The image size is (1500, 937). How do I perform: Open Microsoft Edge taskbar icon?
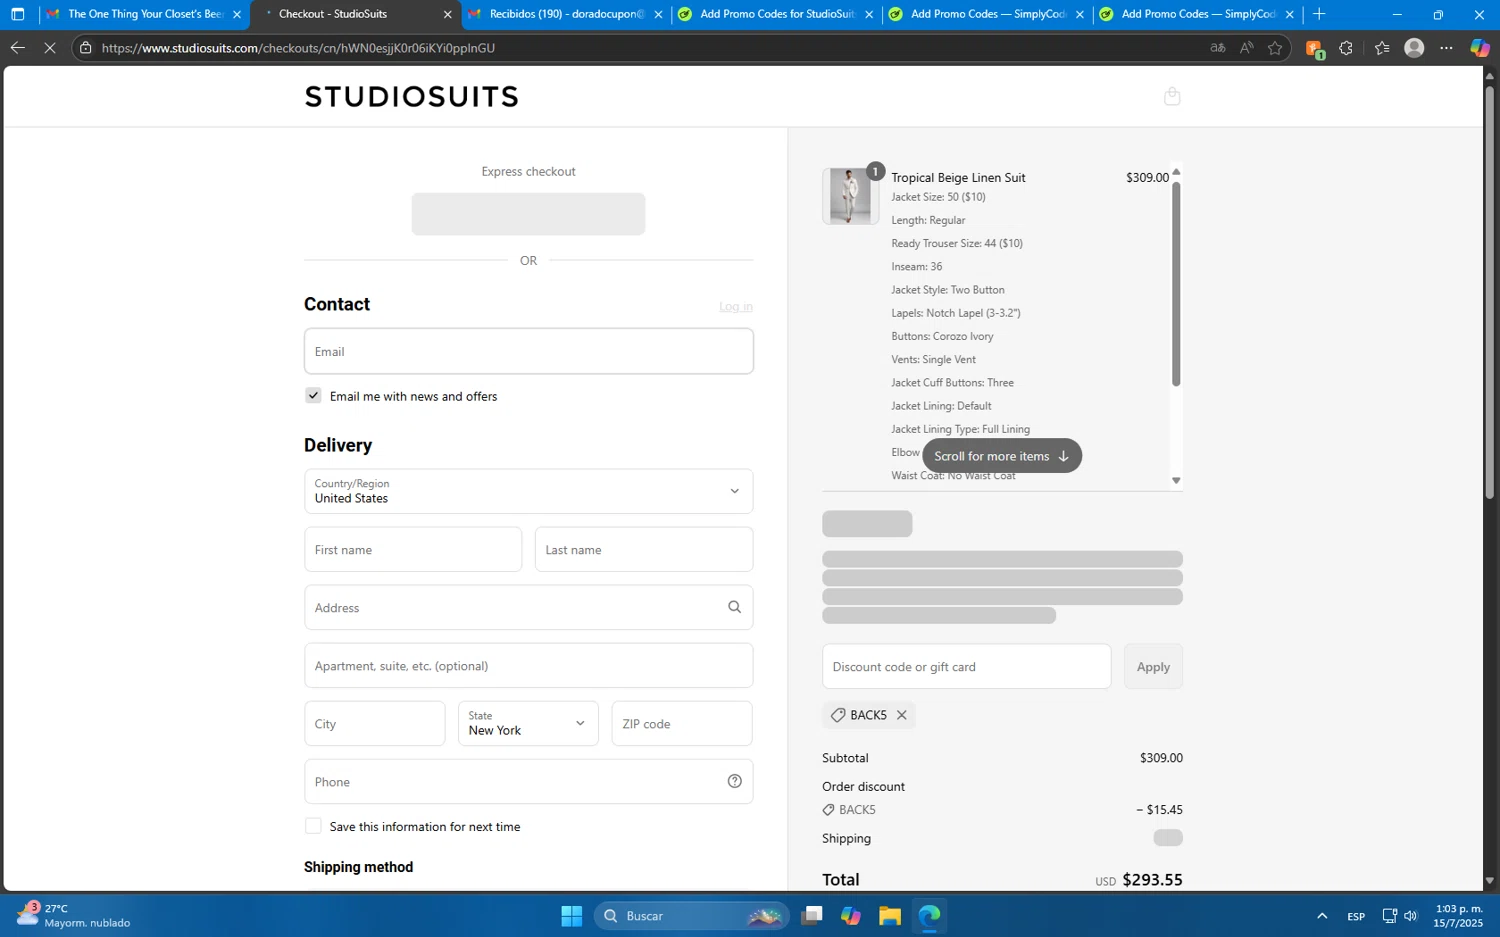tap(929, 916)
